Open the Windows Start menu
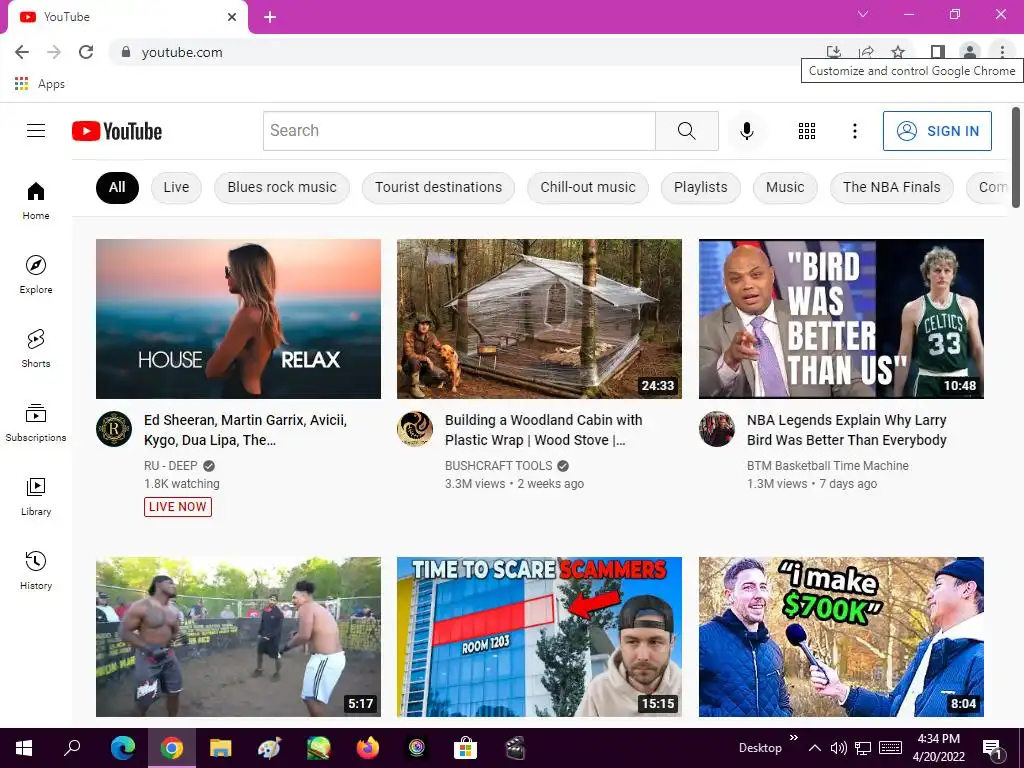 tap(24, 748)
